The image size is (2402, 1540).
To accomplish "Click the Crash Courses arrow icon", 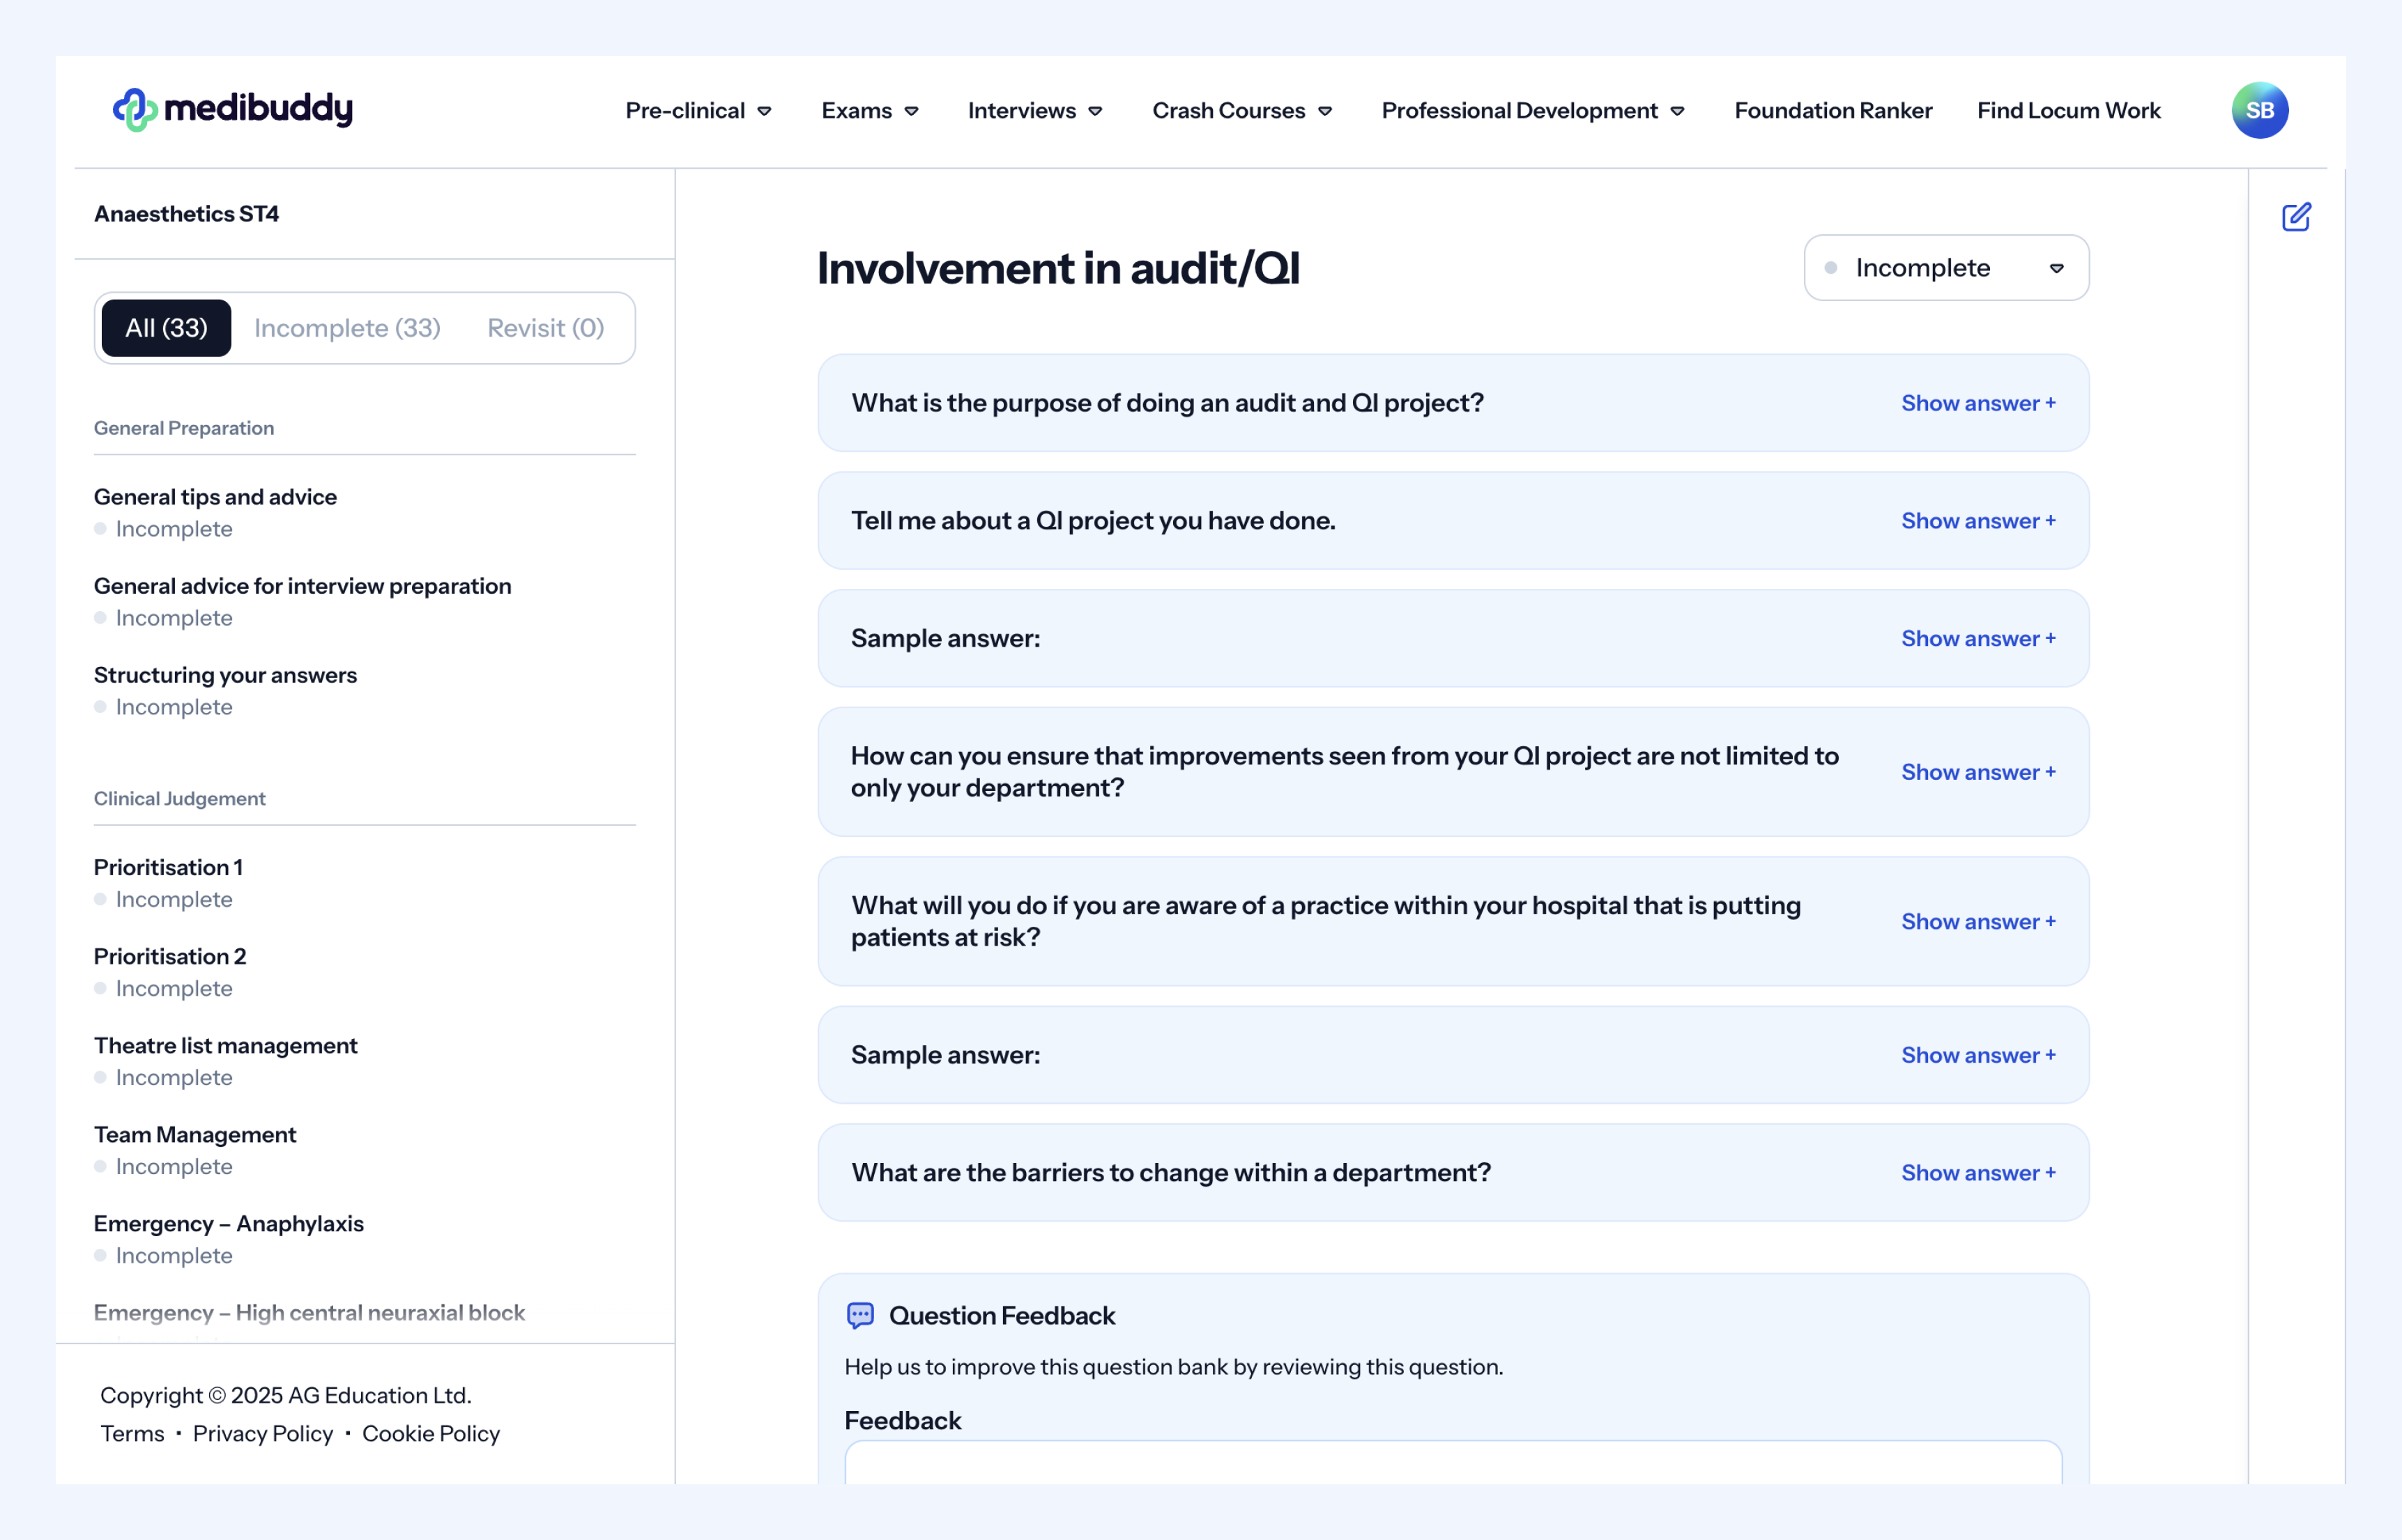I will point(1325,111).
